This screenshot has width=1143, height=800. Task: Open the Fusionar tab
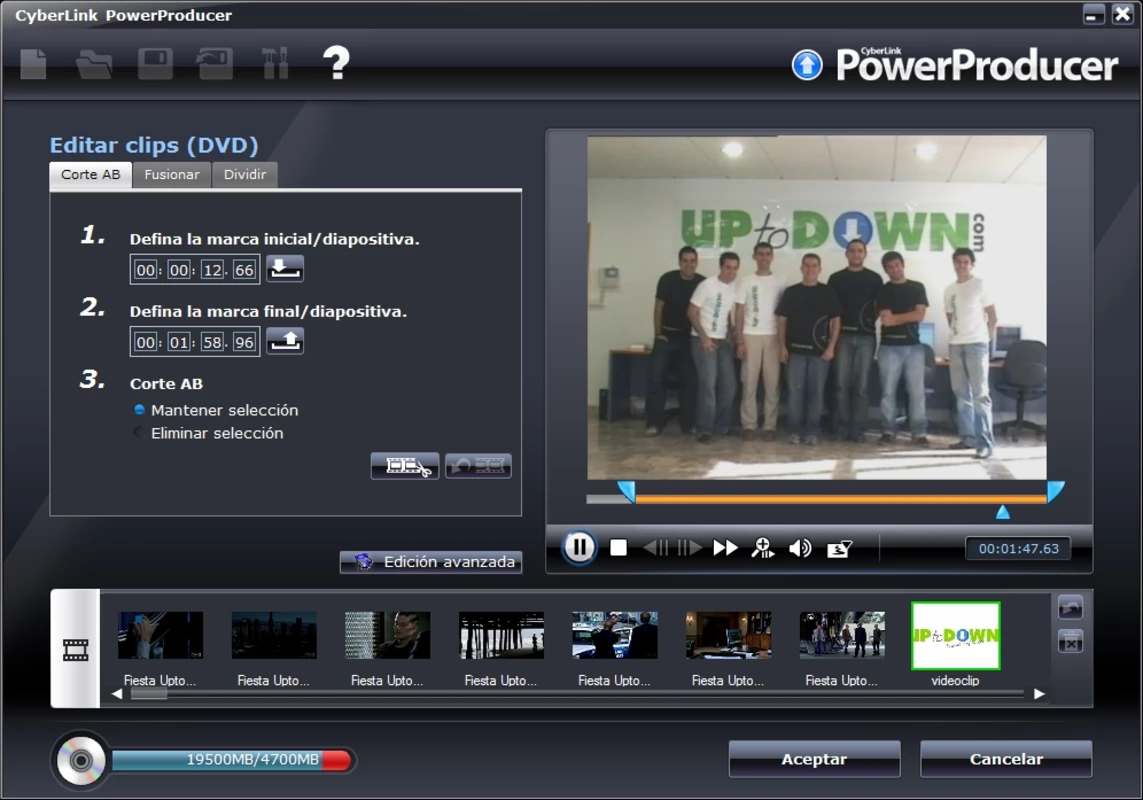pos(171,174)
